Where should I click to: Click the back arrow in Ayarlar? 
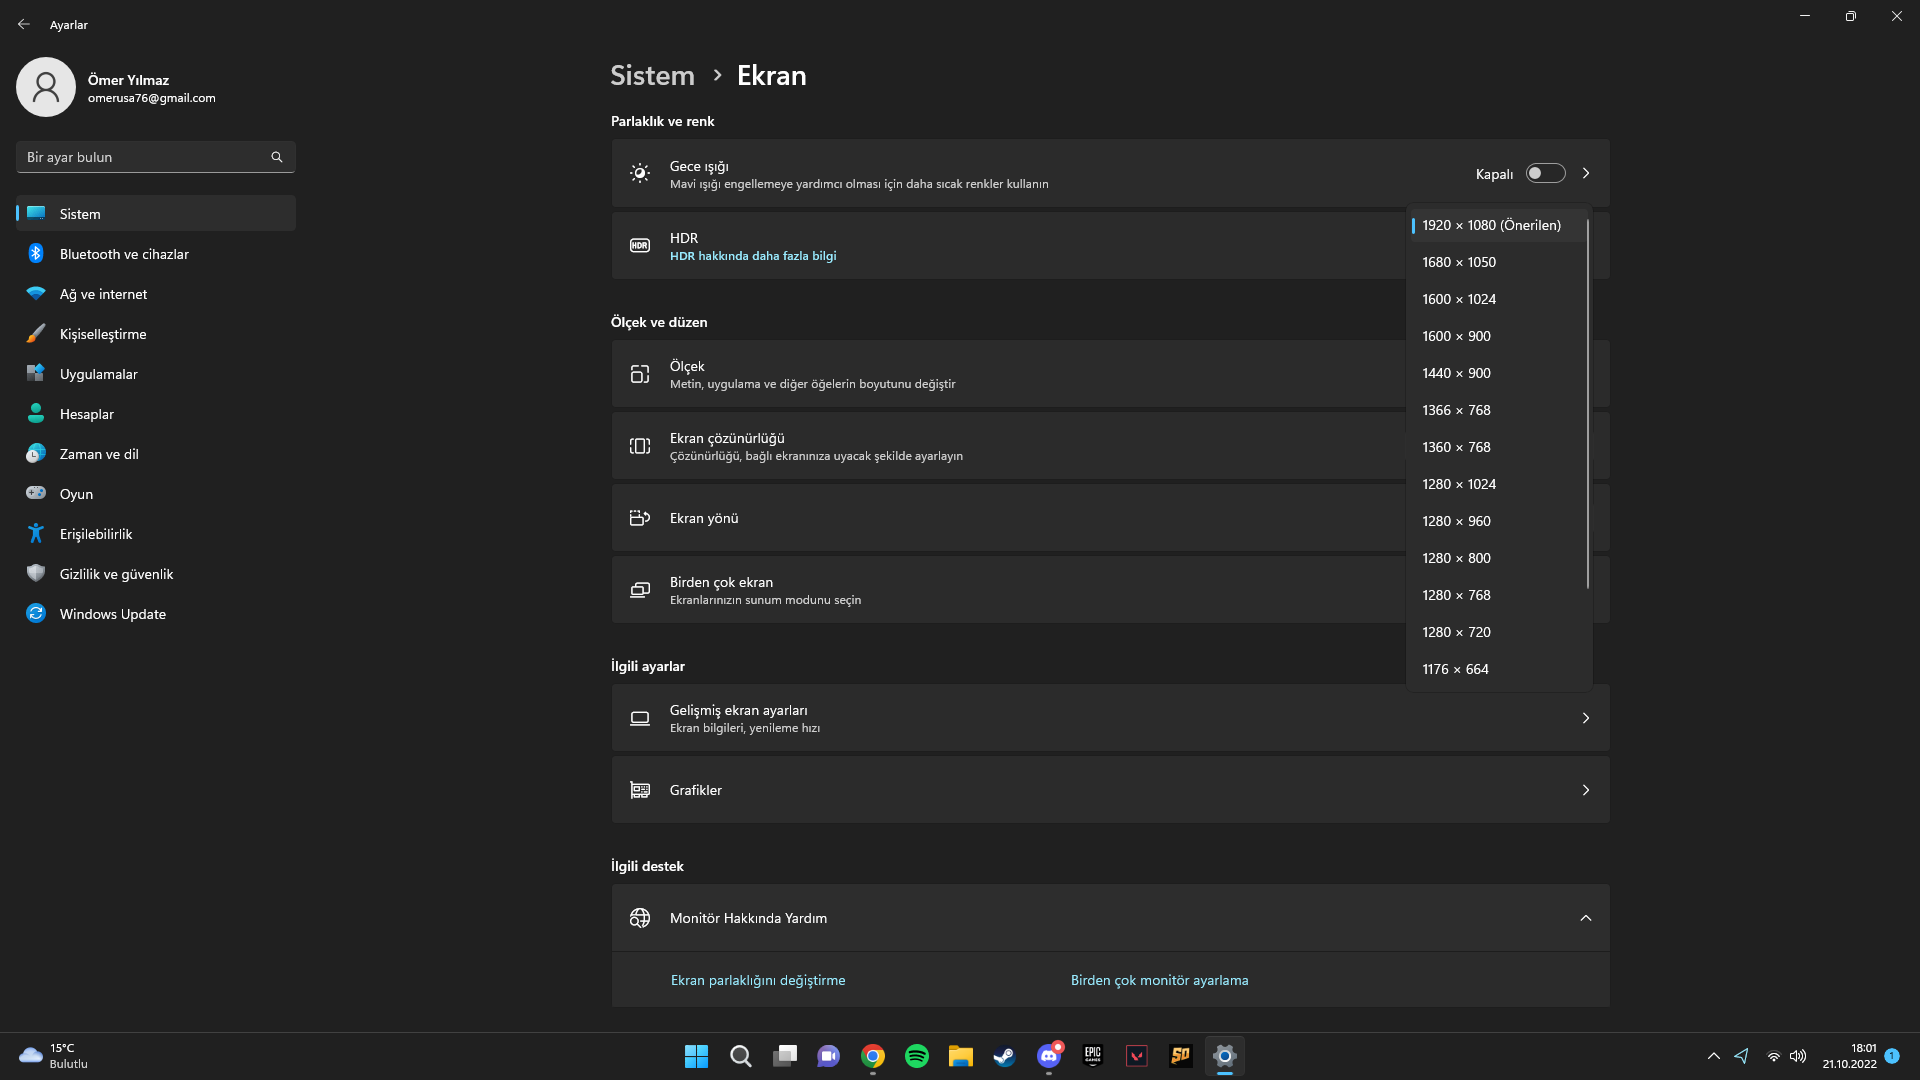(x=24, y=24)
